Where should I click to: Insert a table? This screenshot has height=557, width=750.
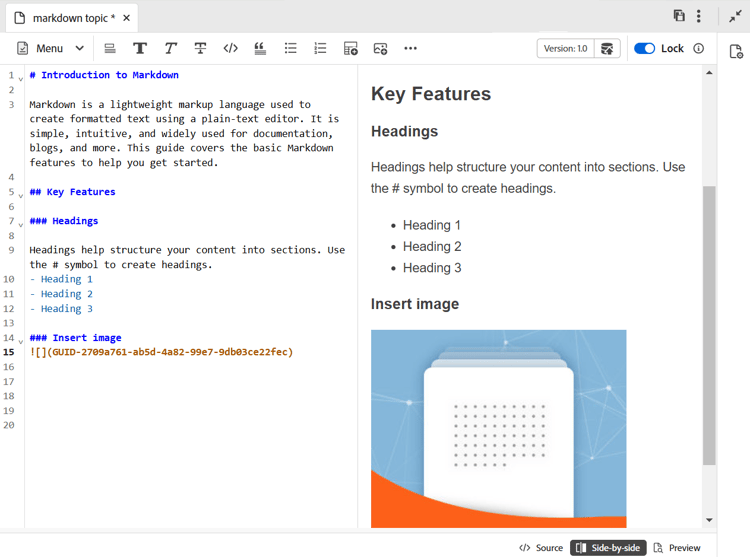tap(351, 48)
